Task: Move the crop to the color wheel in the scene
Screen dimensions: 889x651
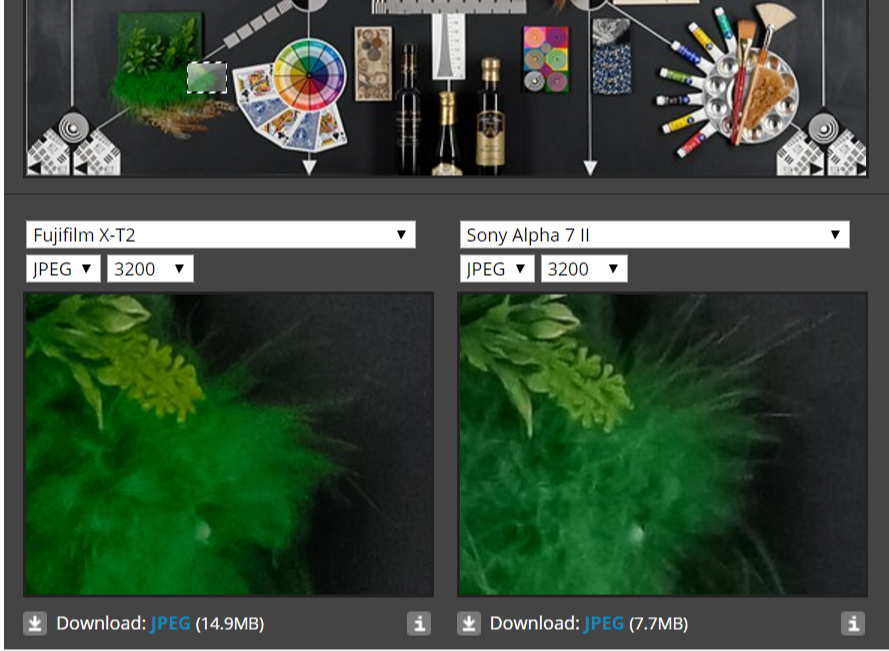Action: tap(309, 74)
